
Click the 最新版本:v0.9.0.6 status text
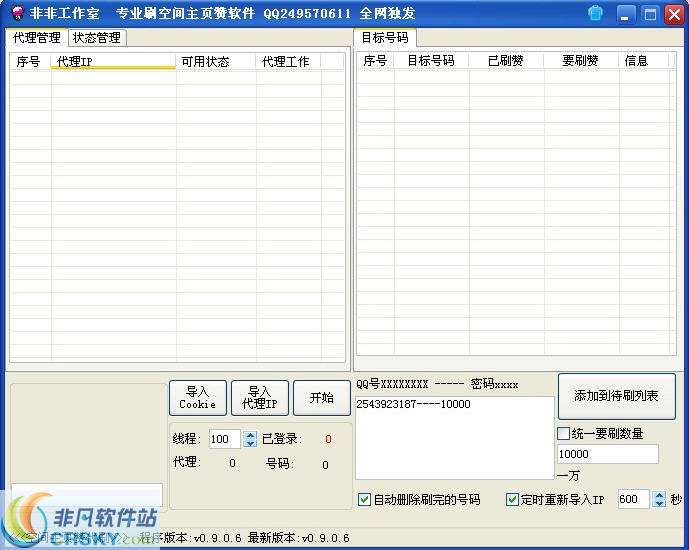(299, 538)
